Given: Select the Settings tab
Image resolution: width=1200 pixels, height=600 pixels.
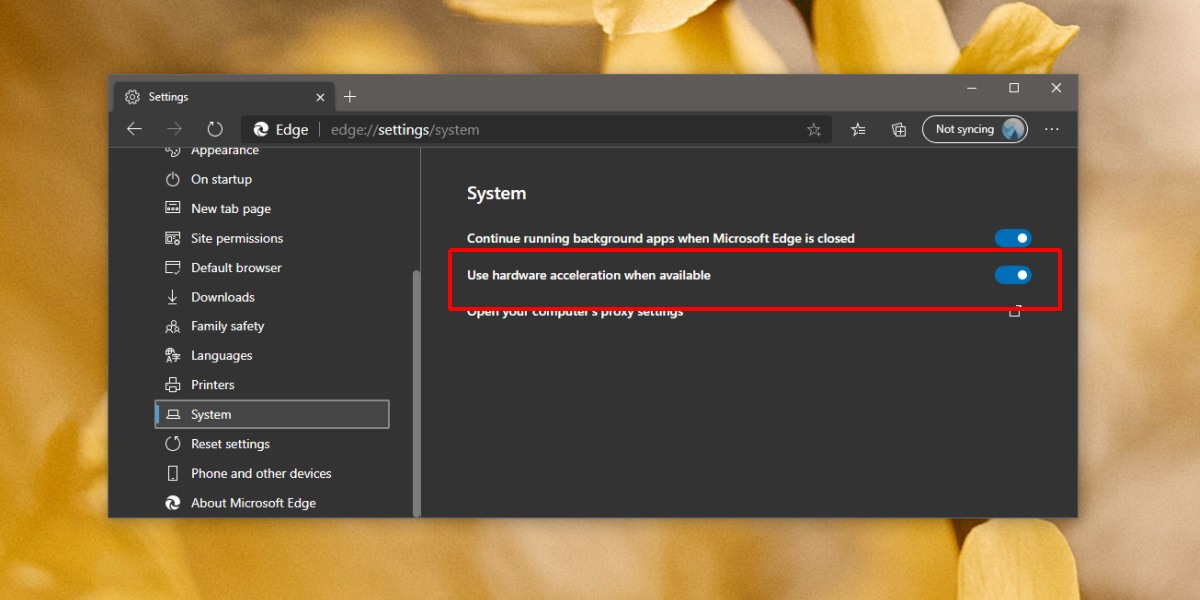Looking at the screenshot, I should pyautogui.click(x=224, y=97).
